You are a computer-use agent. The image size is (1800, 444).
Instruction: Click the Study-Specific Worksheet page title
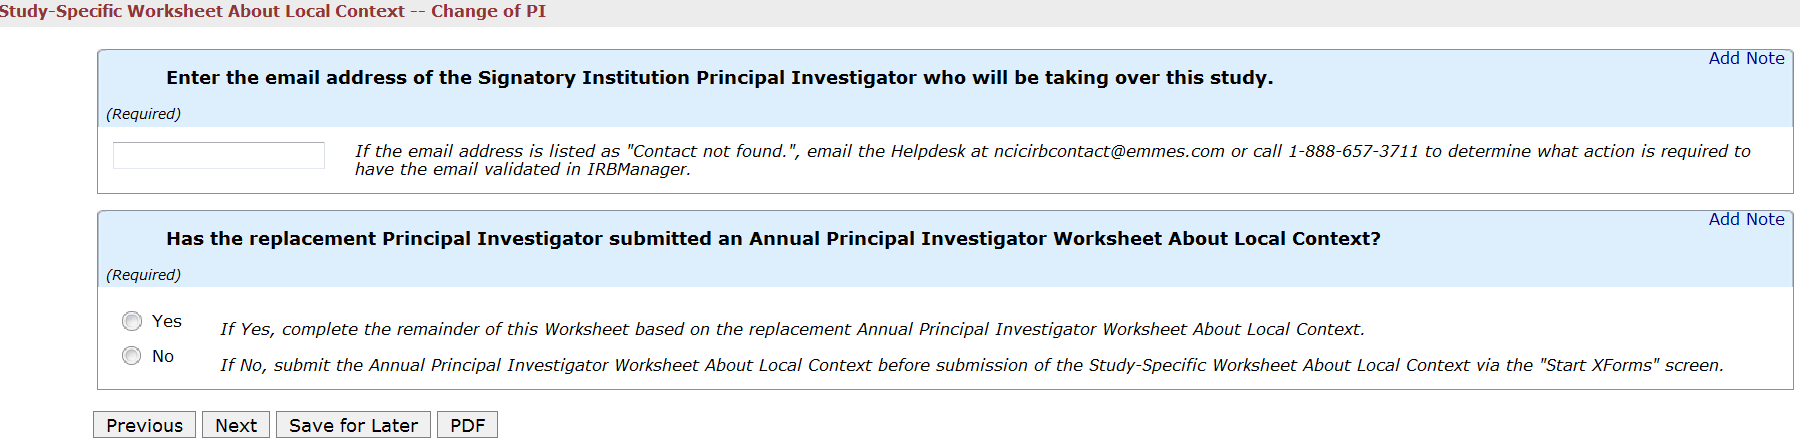tap(272, 11)
